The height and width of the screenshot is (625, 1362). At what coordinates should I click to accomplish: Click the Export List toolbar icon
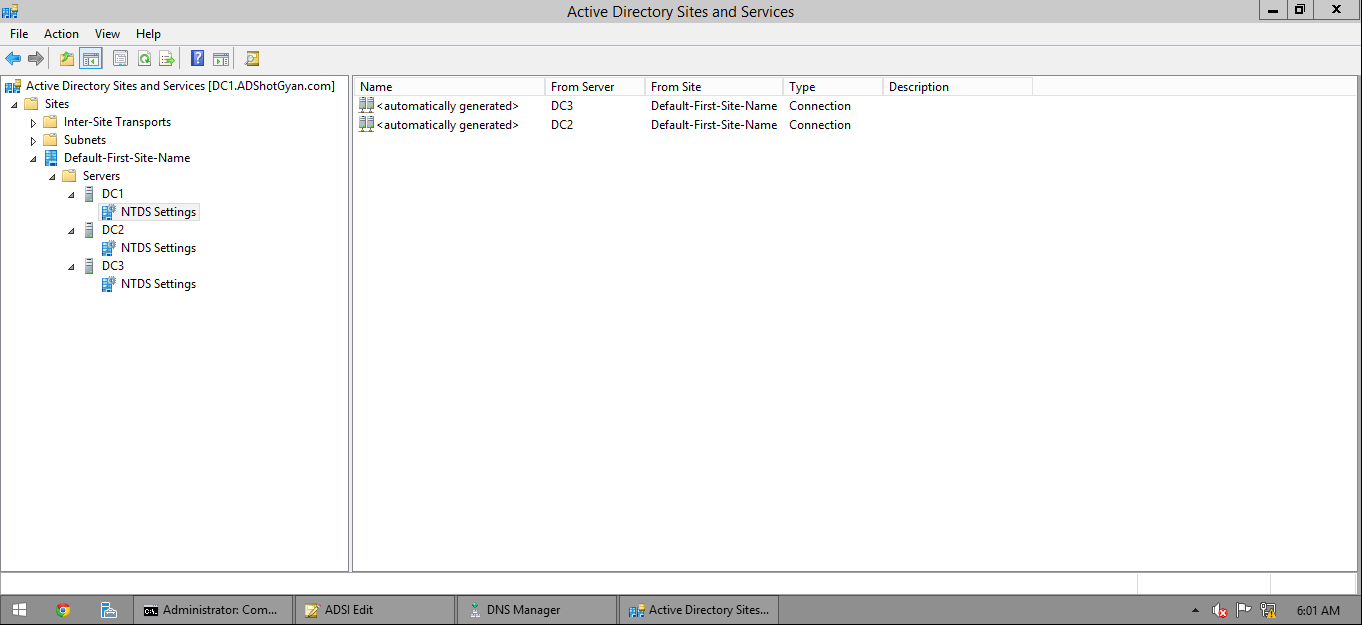[x=167, y=59]
